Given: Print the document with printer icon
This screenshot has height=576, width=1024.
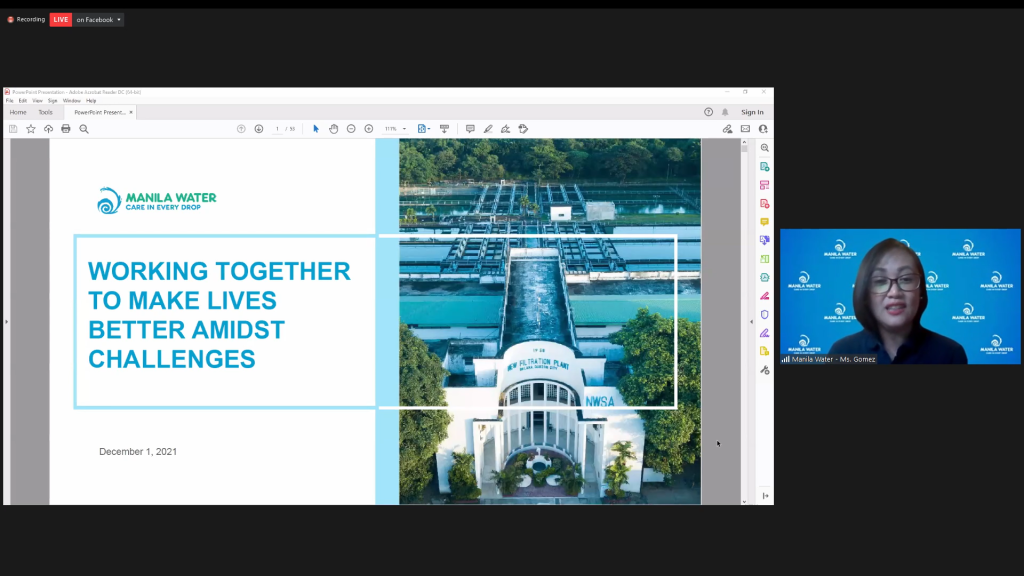Looking at the screenshot, I should 66,129.
